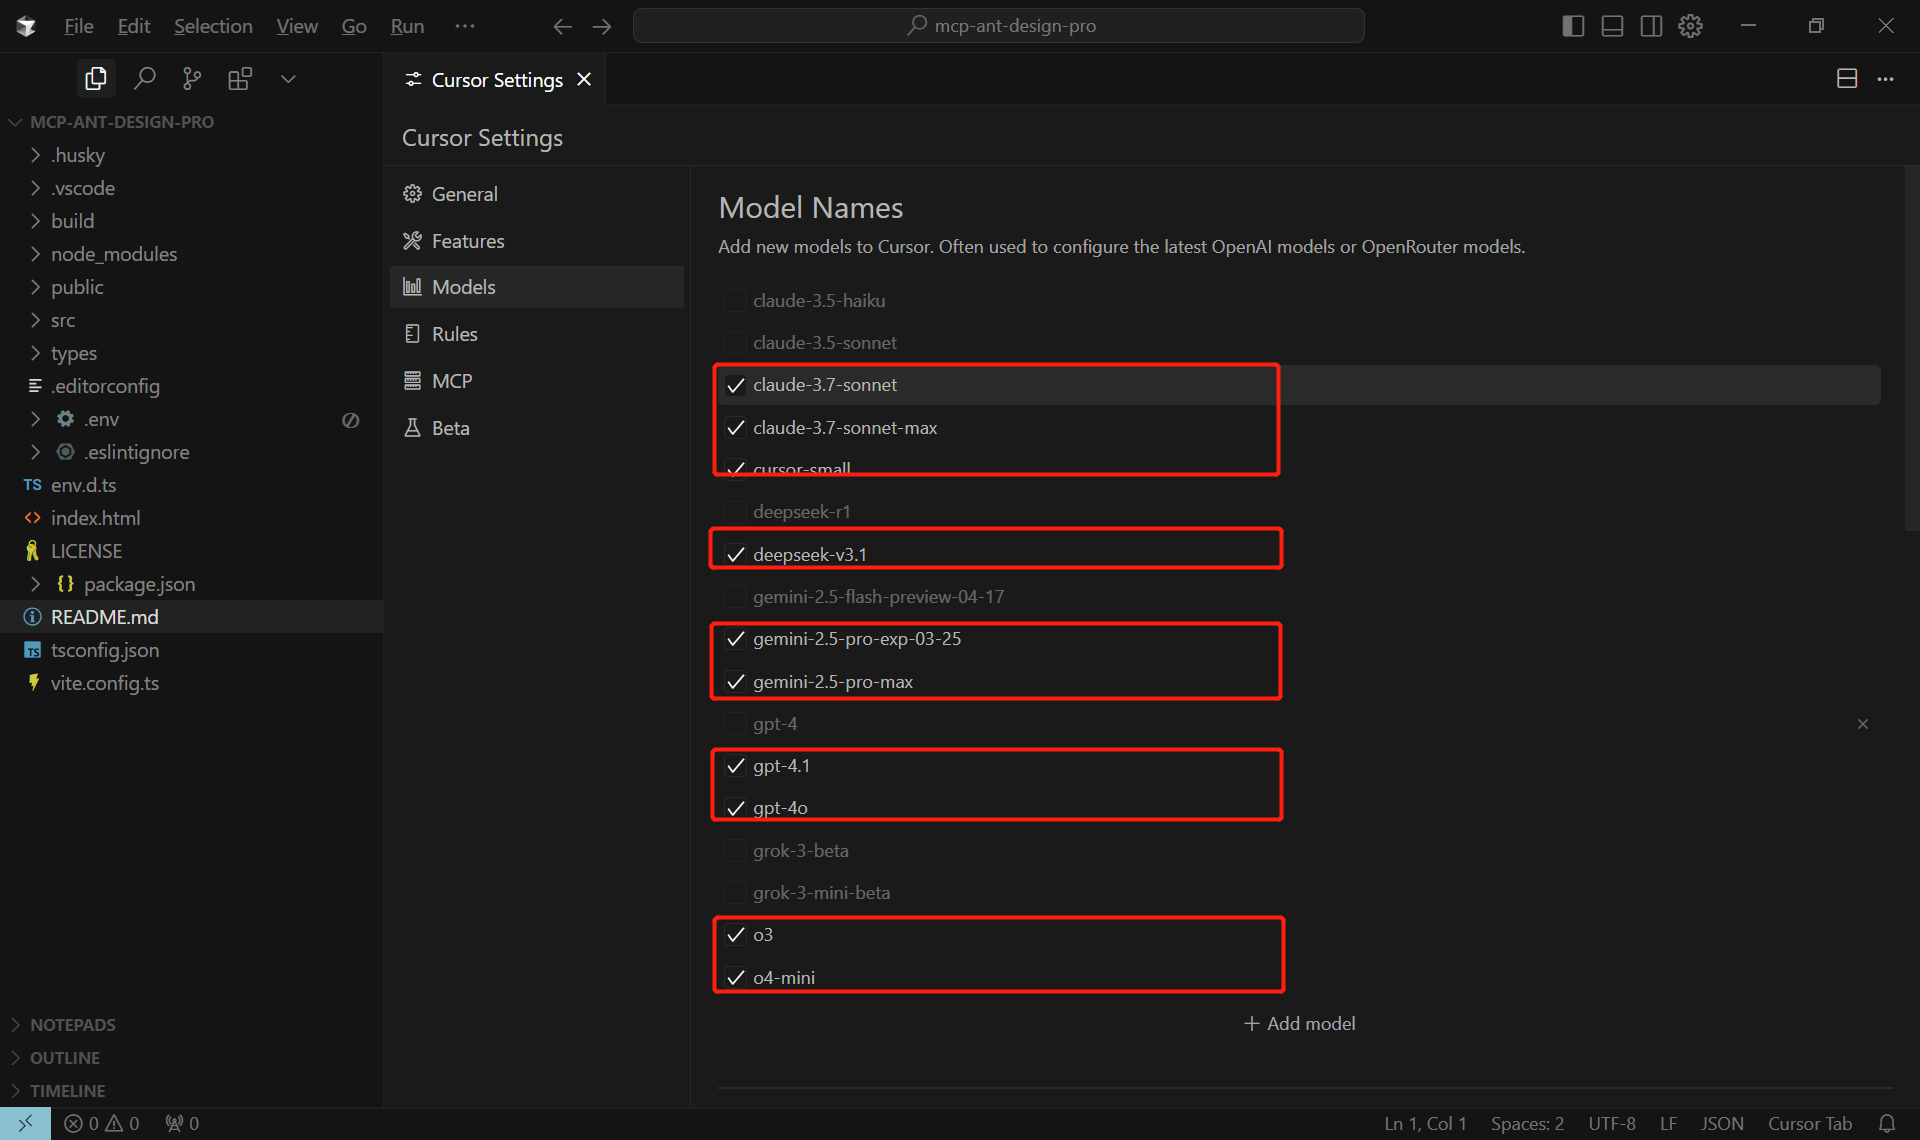
Task: Open the Run menu
Action: pyautogui.click(x=407, y=26)
